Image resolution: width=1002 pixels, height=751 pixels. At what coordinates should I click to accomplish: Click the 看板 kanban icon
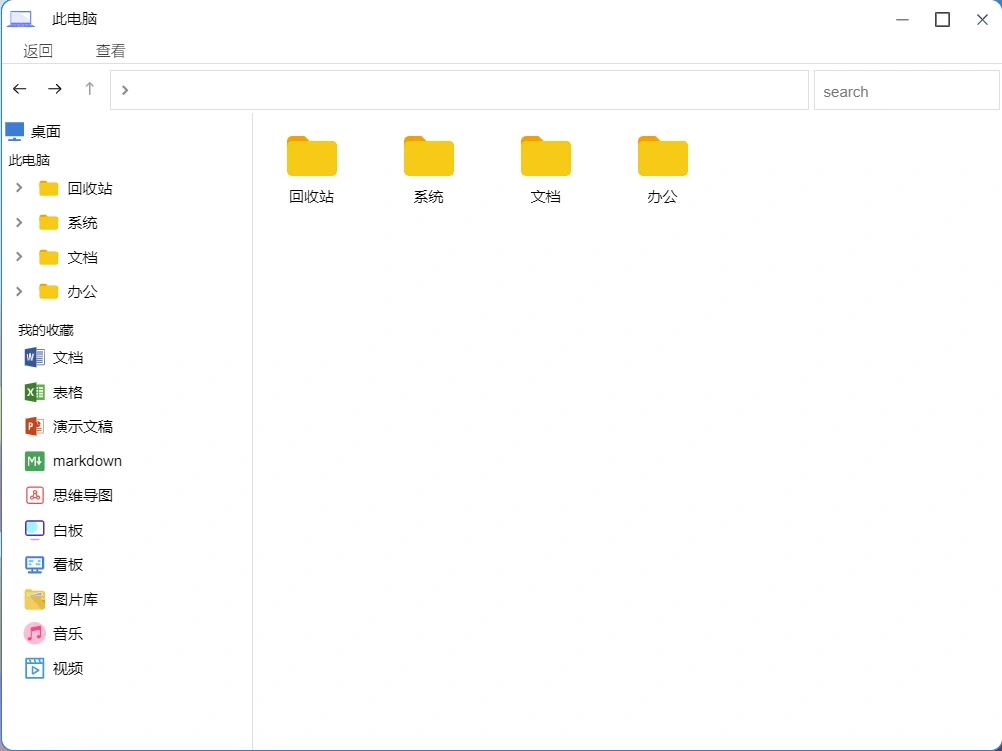point(35,564)
